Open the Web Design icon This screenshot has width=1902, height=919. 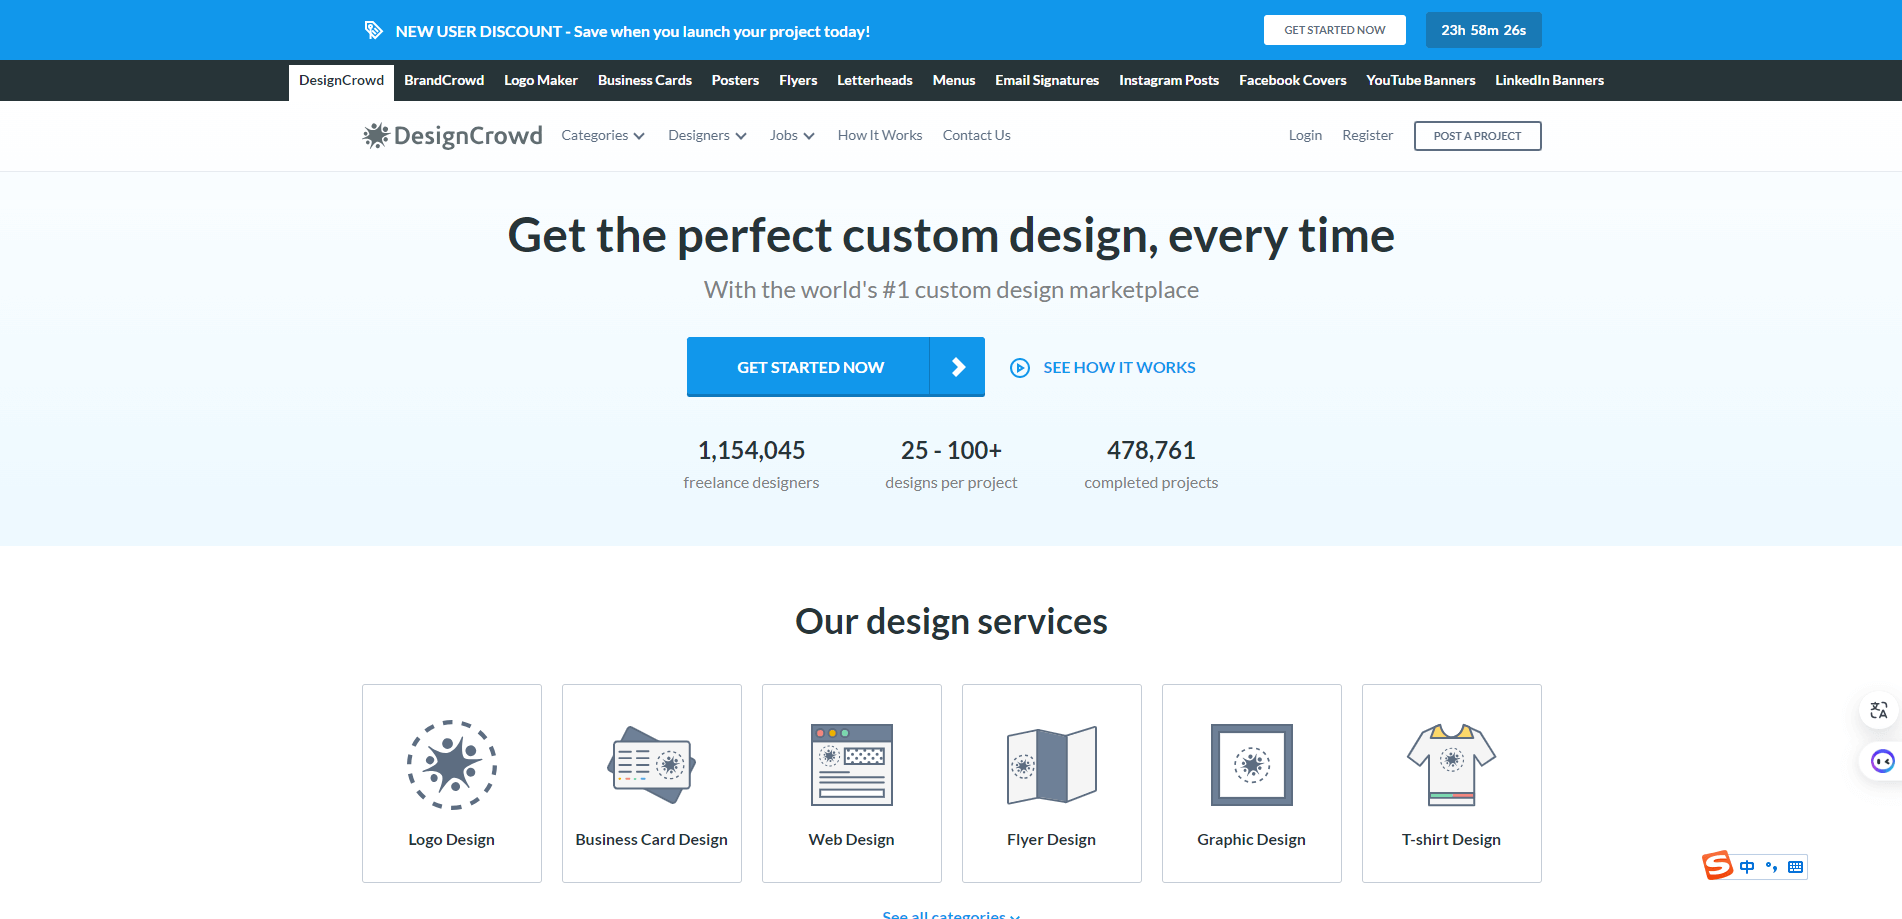point(852,765)
